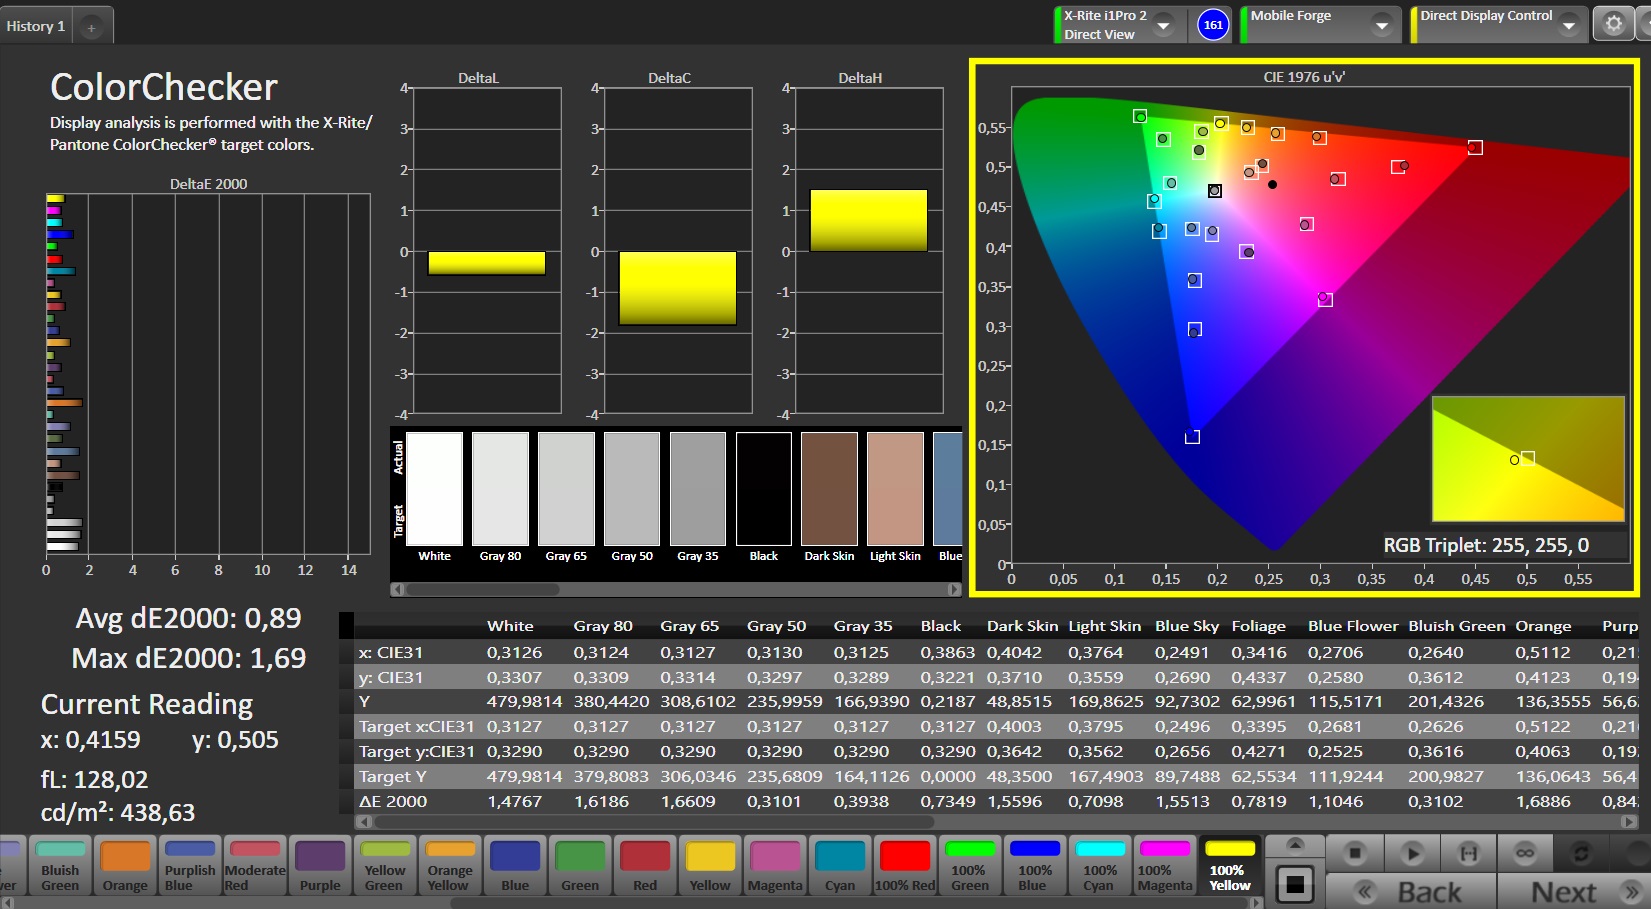1651x909 pixels.
Task: Expand the Mobile Forge source dropdown
Action: tap(1381, 25)
